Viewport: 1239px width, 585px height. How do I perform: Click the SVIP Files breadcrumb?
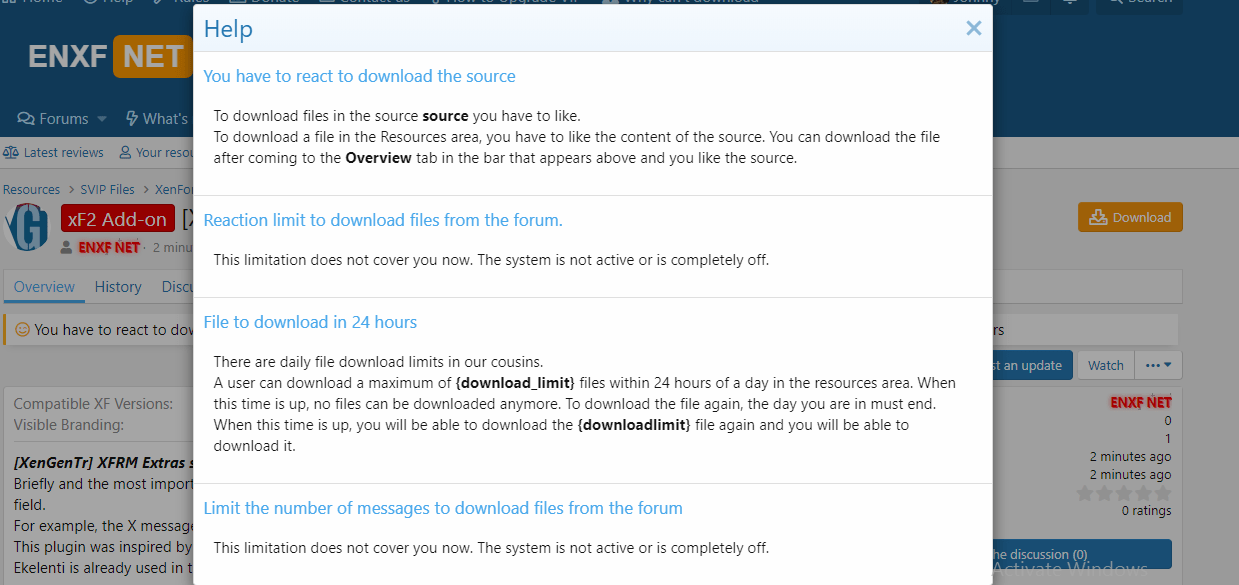click(x=107, y=189)
